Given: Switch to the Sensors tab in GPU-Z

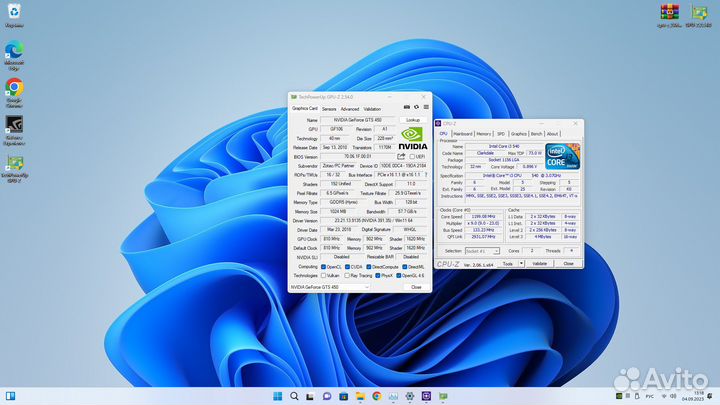Looking at the screenshot, I should (x=329, y=109).
